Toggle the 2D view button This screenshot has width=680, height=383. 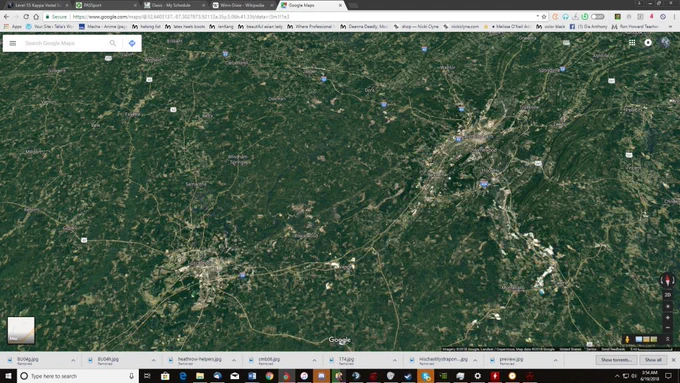click(668, 295)
